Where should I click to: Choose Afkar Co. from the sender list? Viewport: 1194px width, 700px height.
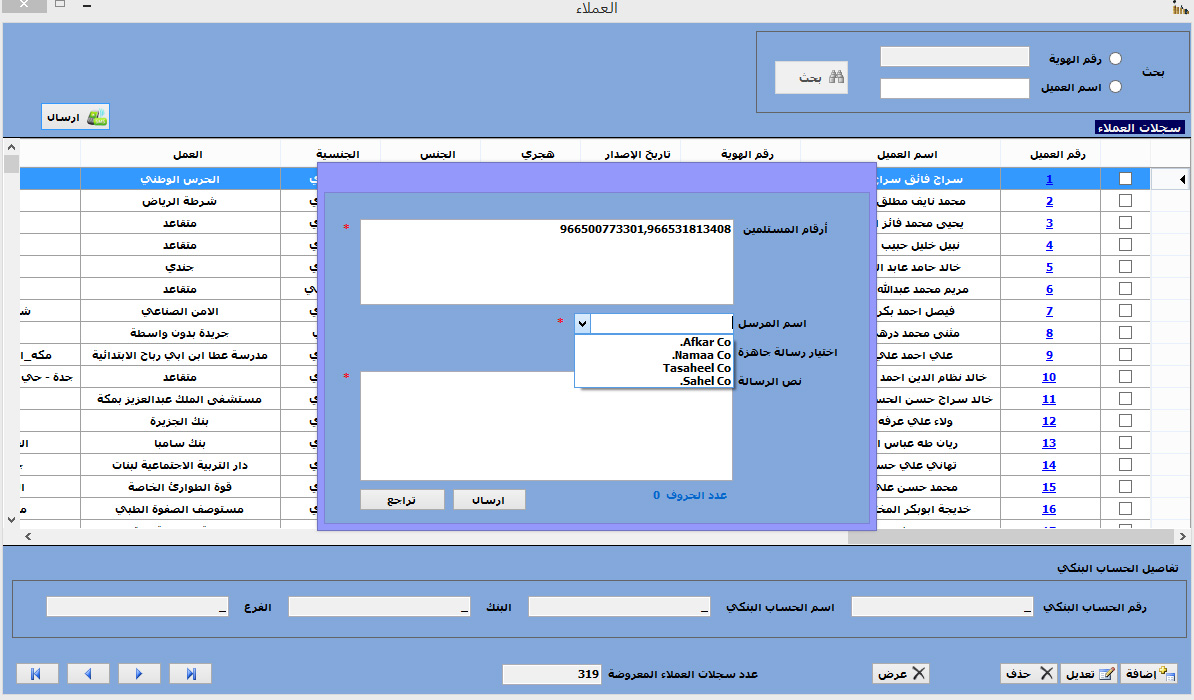[x=704, y=342]
